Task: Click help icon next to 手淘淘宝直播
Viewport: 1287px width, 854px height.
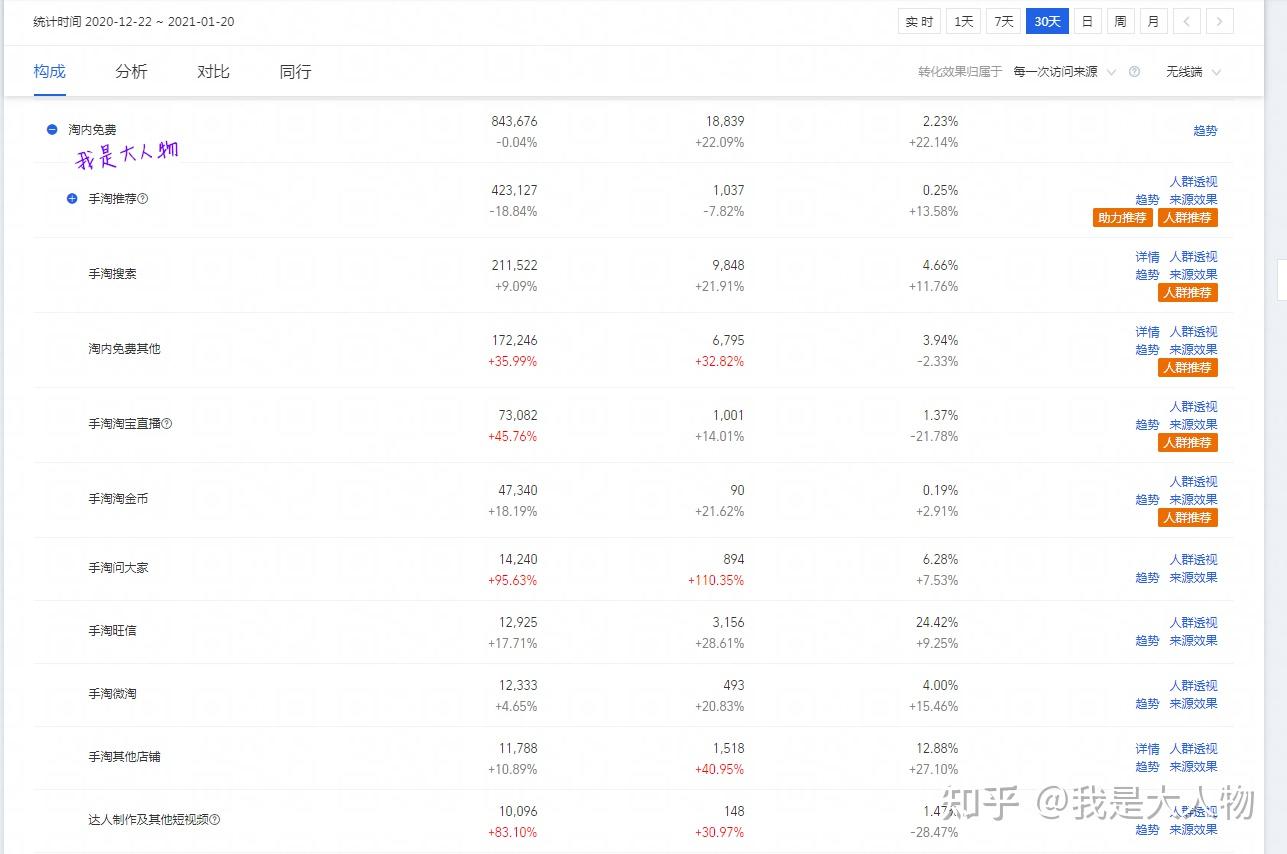Action: pos(167,424)
